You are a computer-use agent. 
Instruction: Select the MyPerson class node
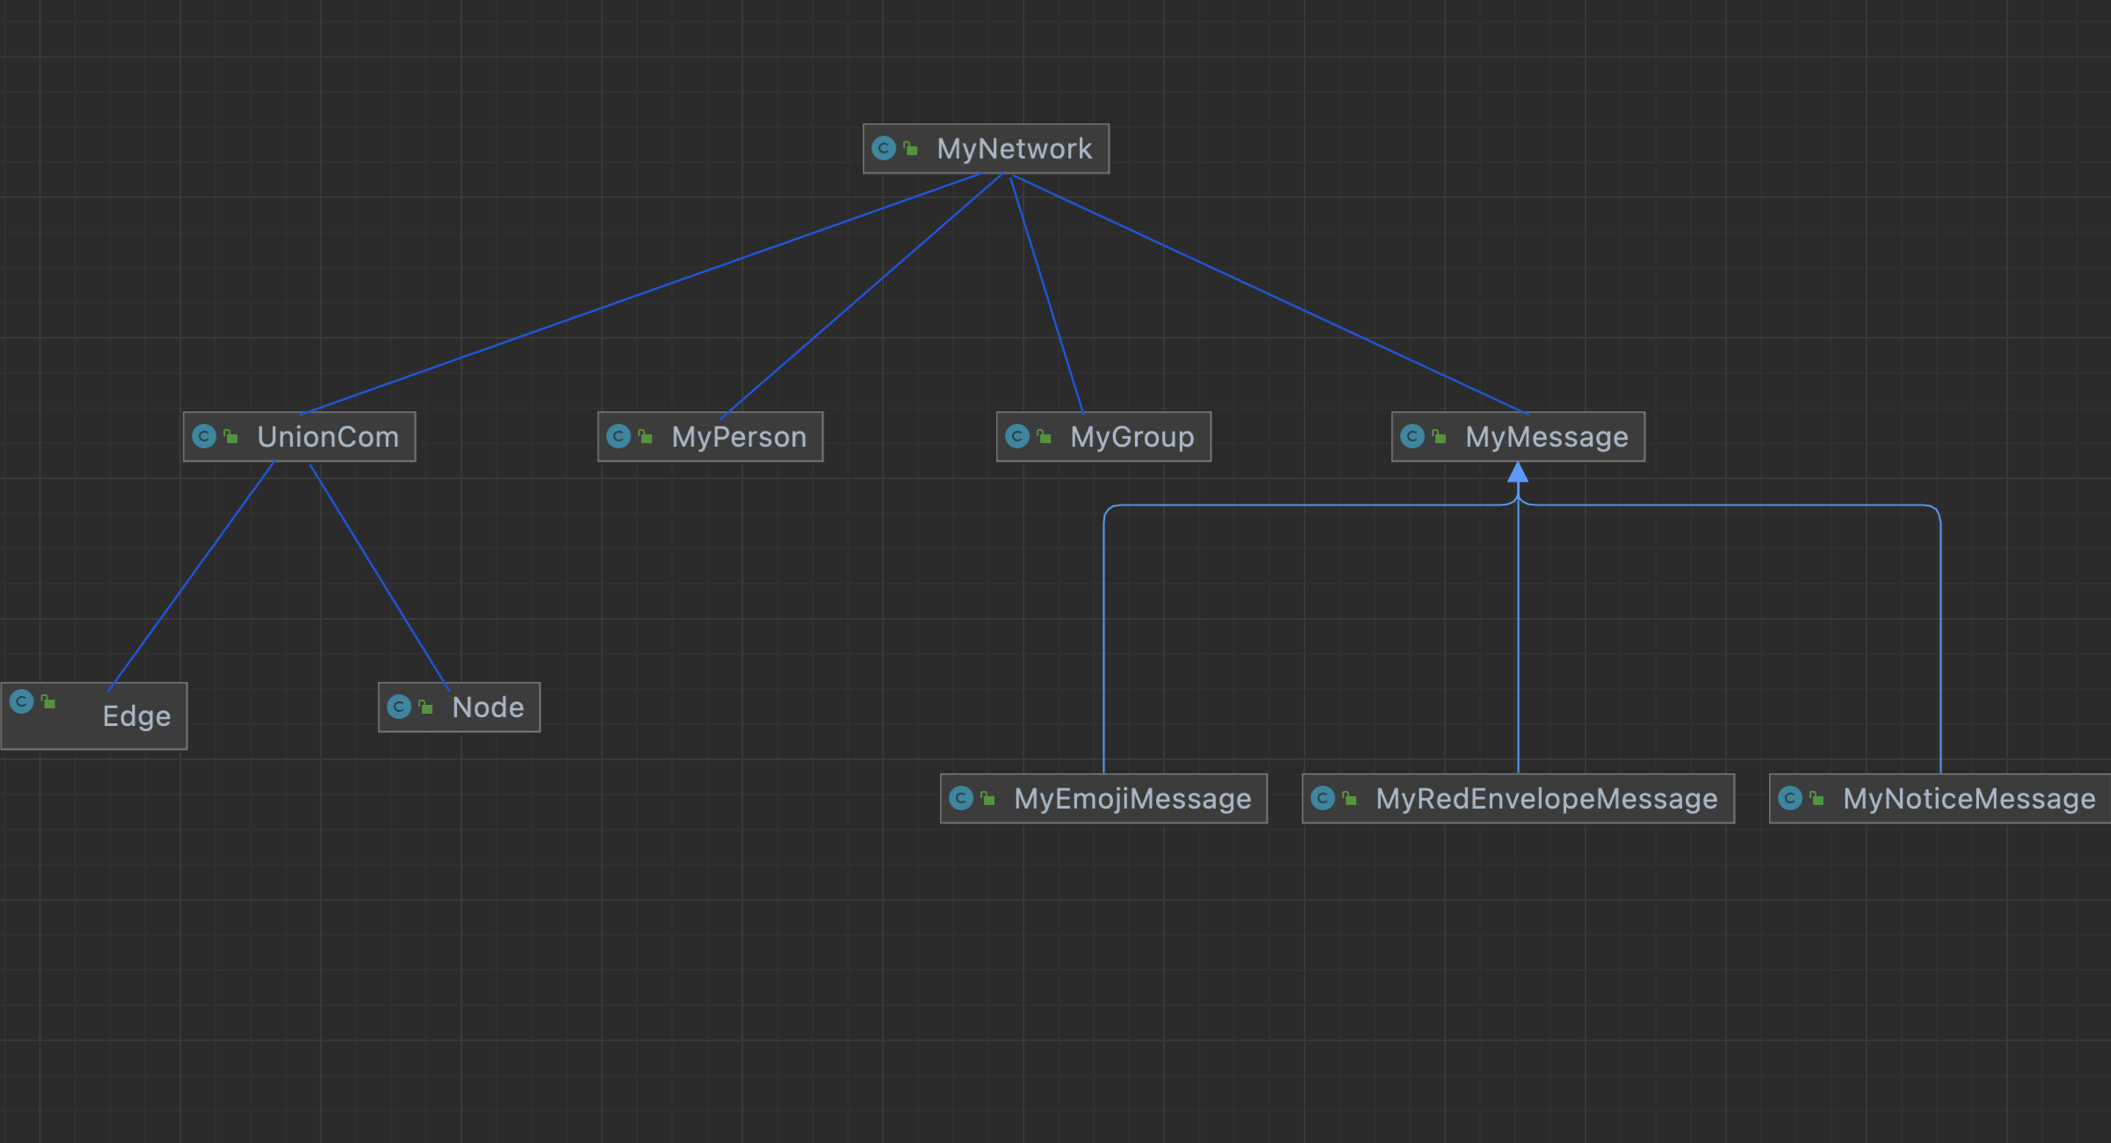coord(710,436)
